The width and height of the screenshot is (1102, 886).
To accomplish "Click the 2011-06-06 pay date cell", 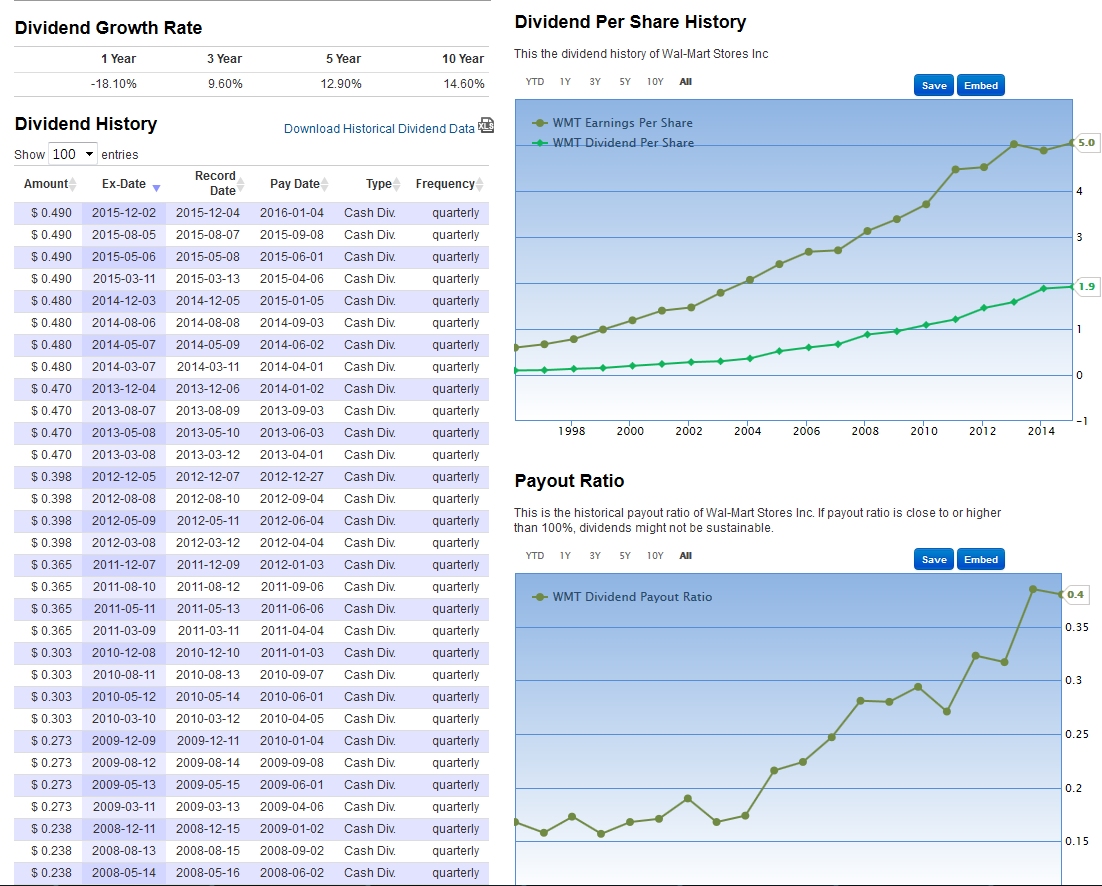I will [292, 608].
